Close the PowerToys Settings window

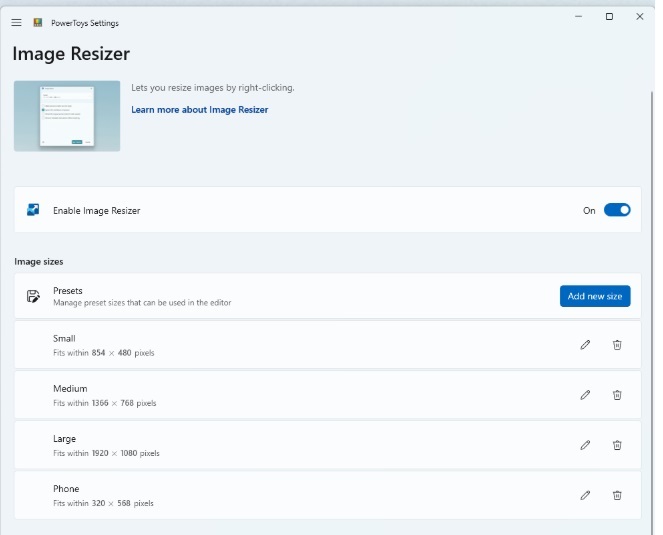pyautogui.click(x=640, y=16)
